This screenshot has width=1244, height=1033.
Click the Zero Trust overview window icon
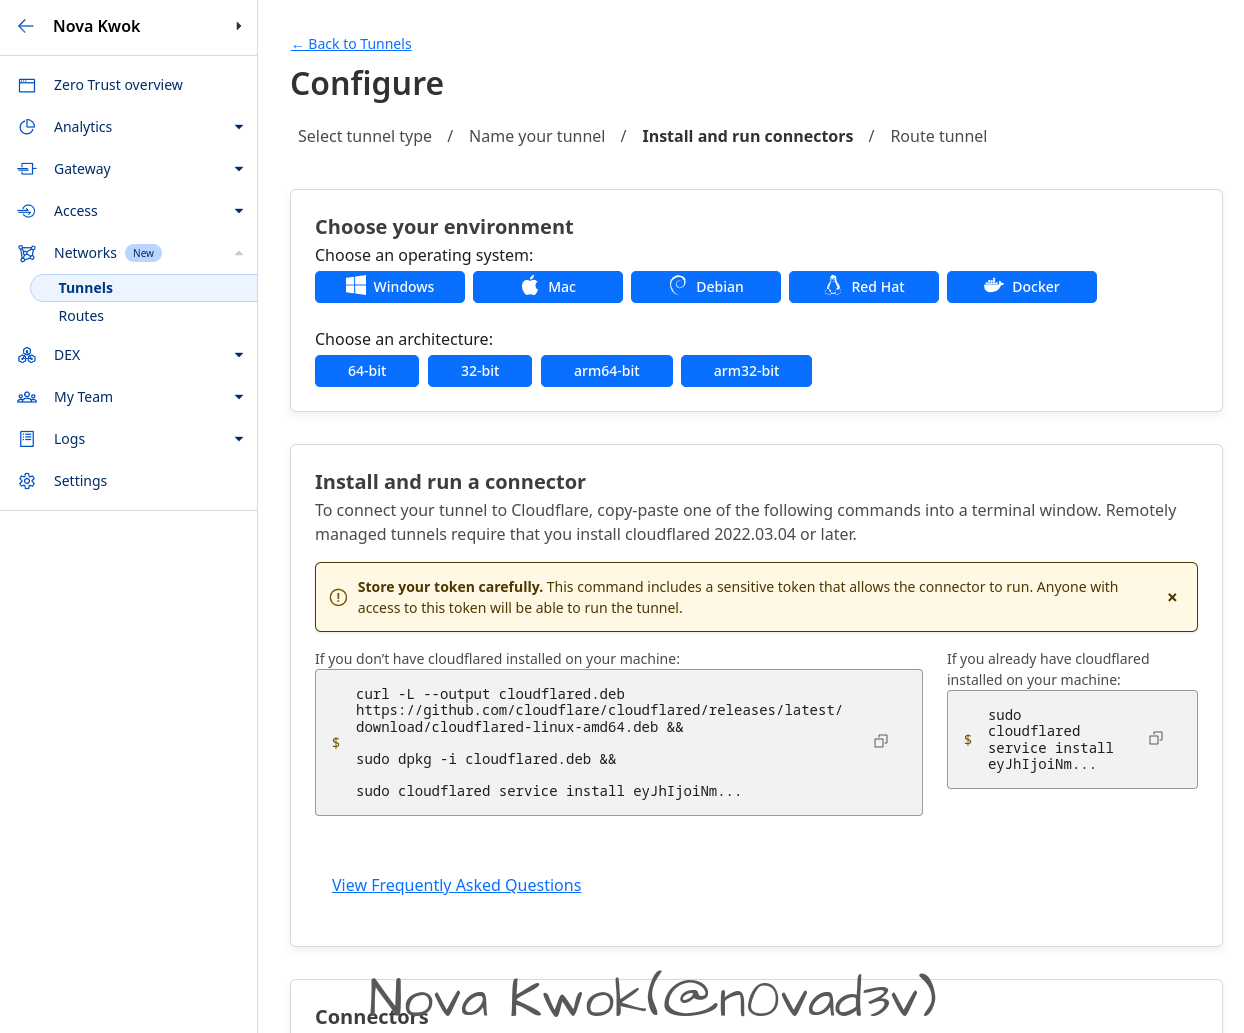click(x=27, y=85)
